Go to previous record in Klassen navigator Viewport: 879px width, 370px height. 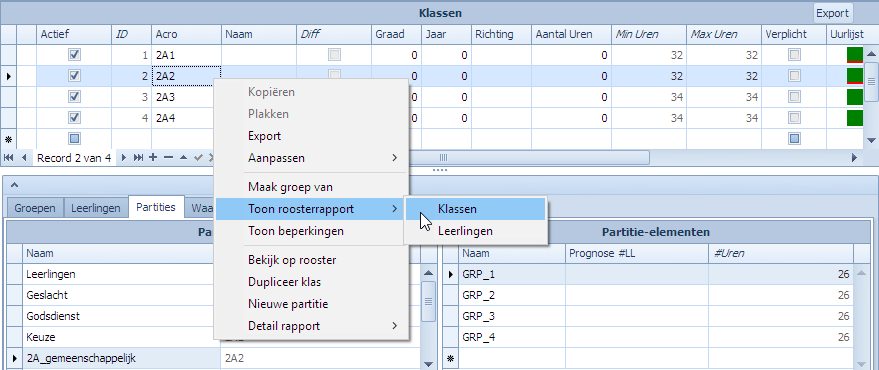point(24,158)
